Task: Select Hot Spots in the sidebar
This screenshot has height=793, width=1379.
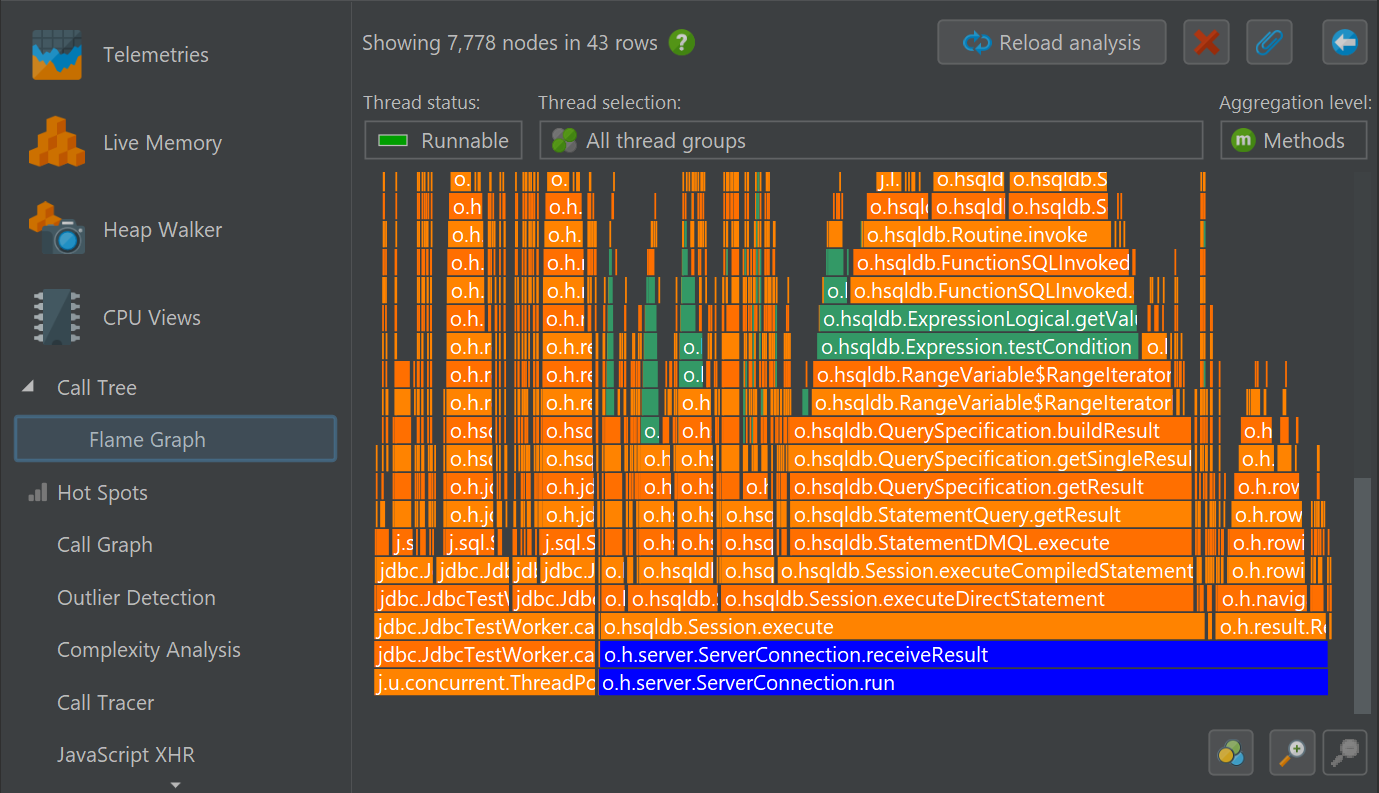Action: [x=102, y=493]
